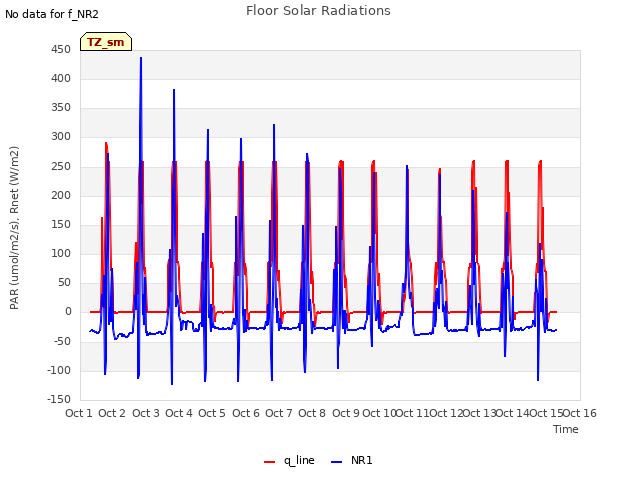This screenshot has height=480, width=640.
Task: Click the -50 y-axis tick label
Action: tap(62, 341)
